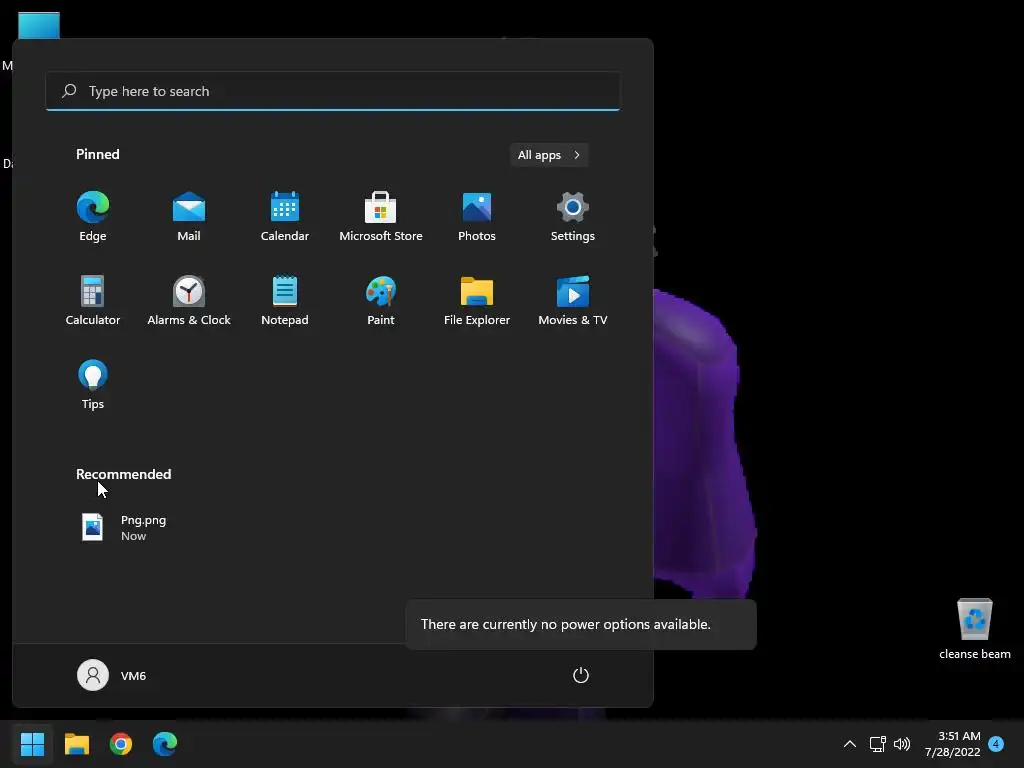Open Microsoft Store
The width and height of the screenshot is (1024, 768).
click(381, 216)
